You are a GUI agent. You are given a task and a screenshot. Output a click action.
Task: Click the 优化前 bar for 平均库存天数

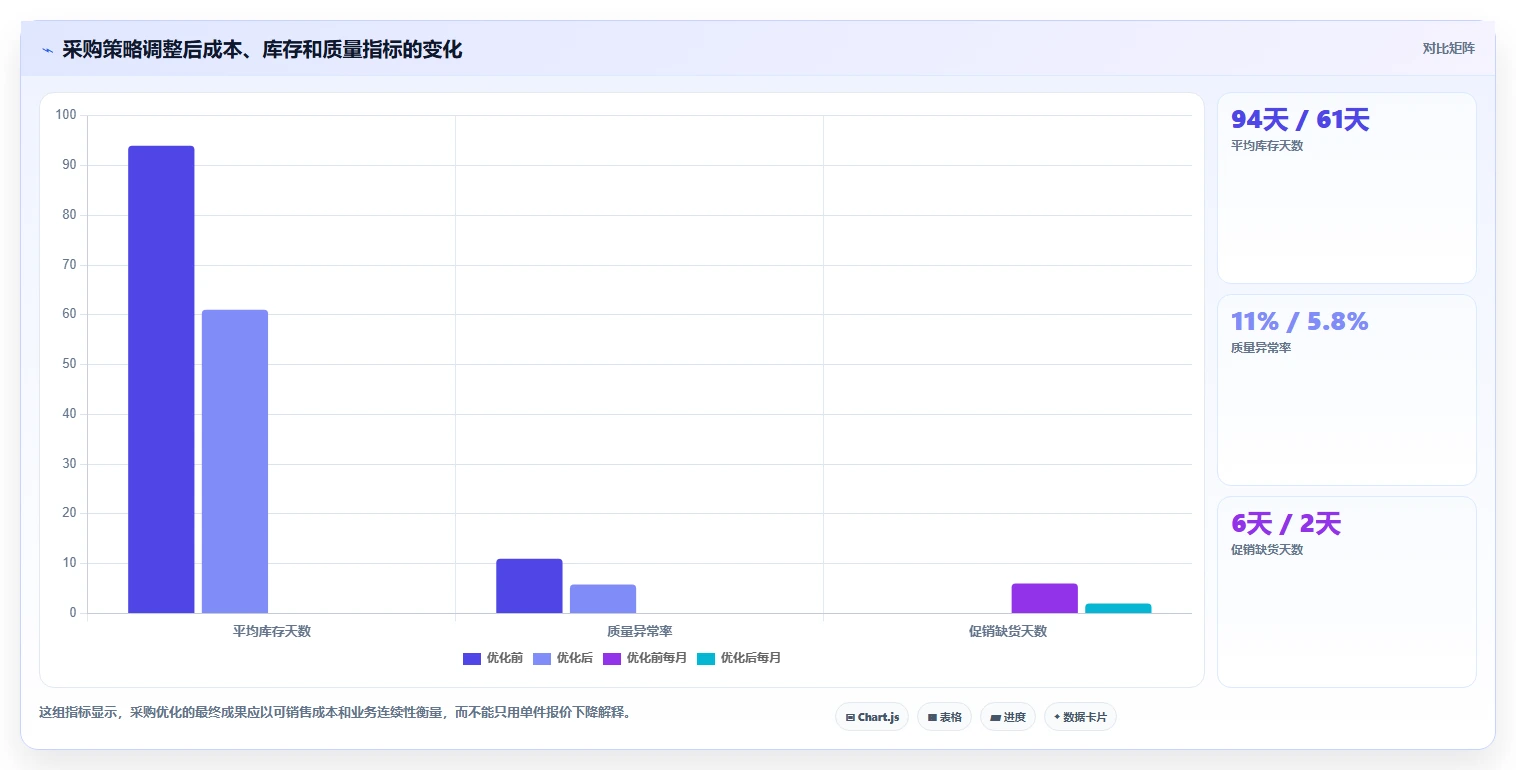(161, 379)
